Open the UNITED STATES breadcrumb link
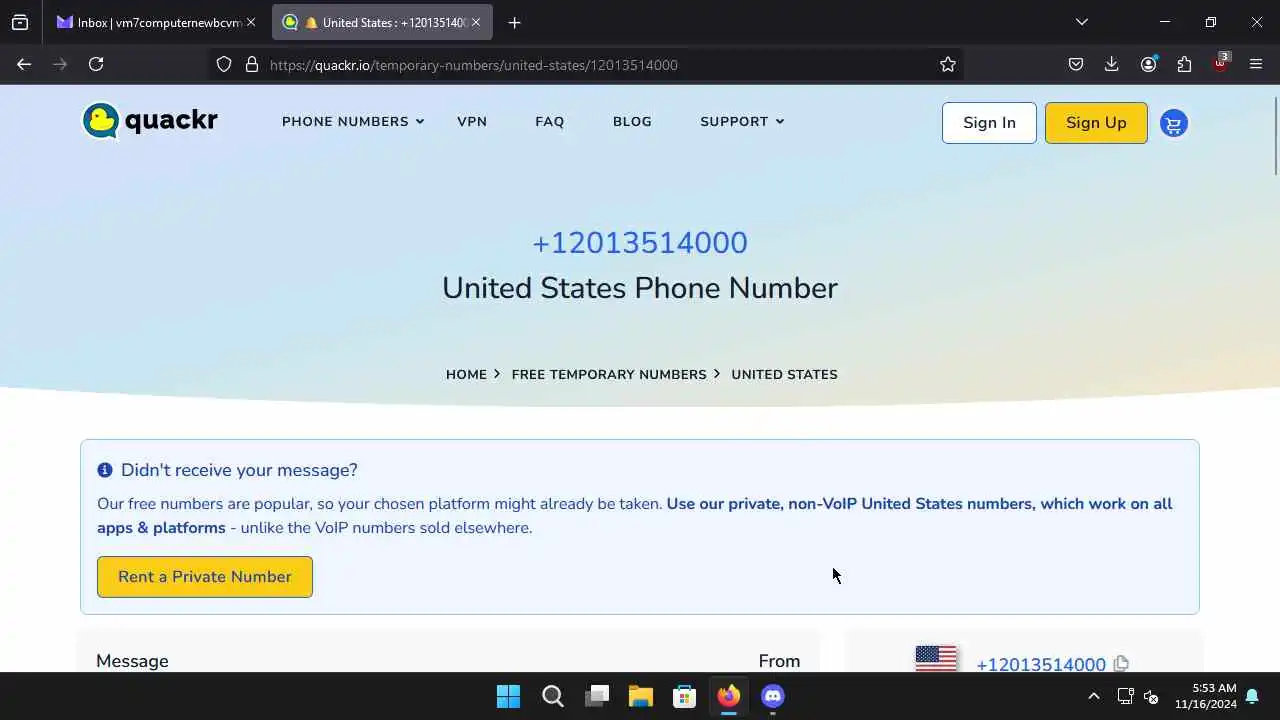 [x=784, y=374]
